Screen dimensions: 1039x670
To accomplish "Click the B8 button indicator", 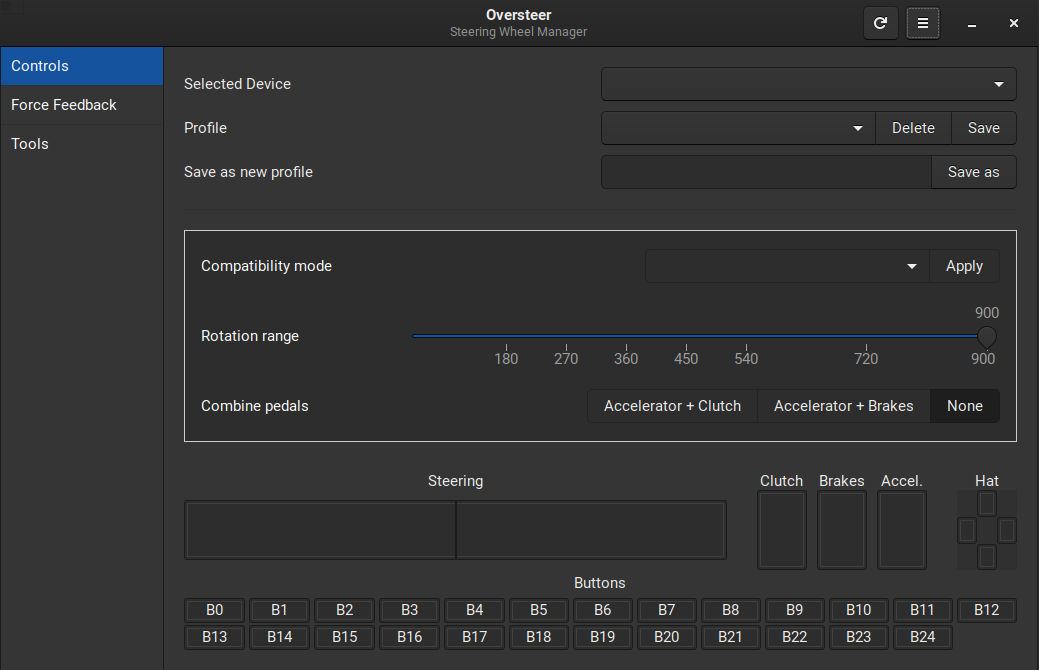I will point(730,610).
